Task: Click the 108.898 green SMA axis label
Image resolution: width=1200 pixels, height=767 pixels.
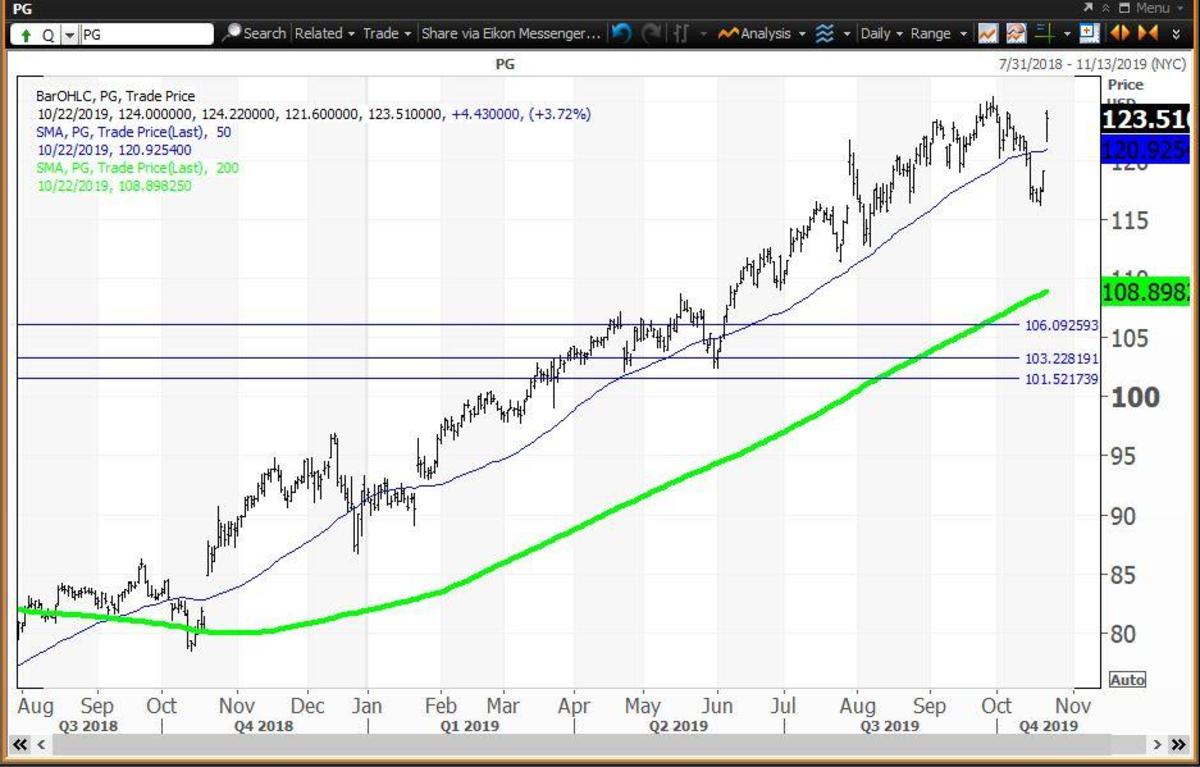Action: (1146, 292)
